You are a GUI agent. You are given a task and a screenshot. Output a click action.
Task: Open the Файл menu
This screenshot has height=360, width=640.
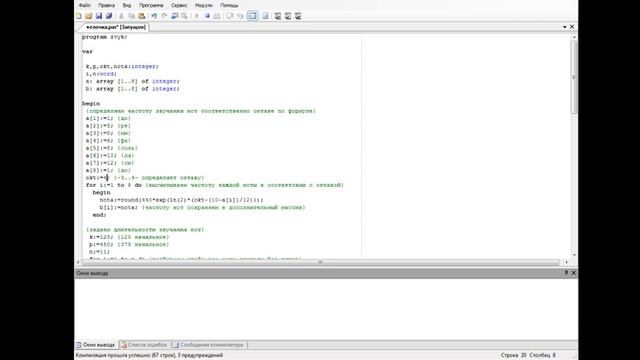tap(84, 5)
